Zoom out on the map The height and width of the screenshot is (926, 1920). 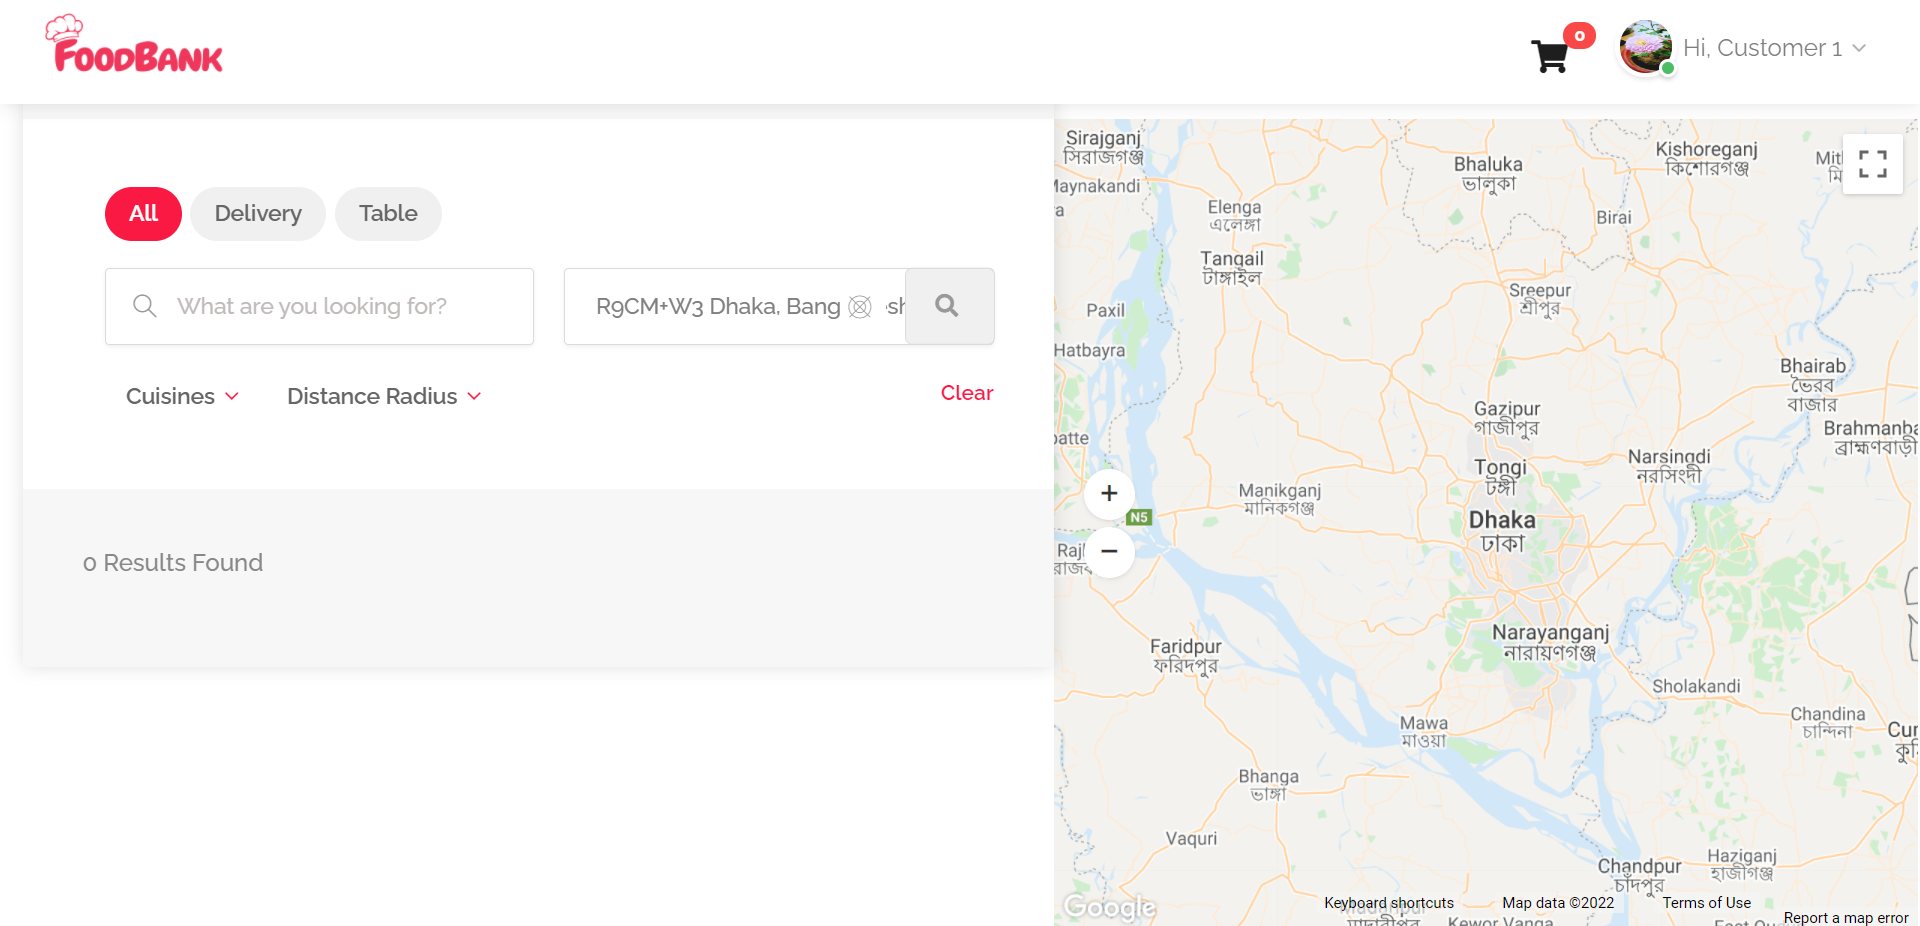tap(1109, 551)
